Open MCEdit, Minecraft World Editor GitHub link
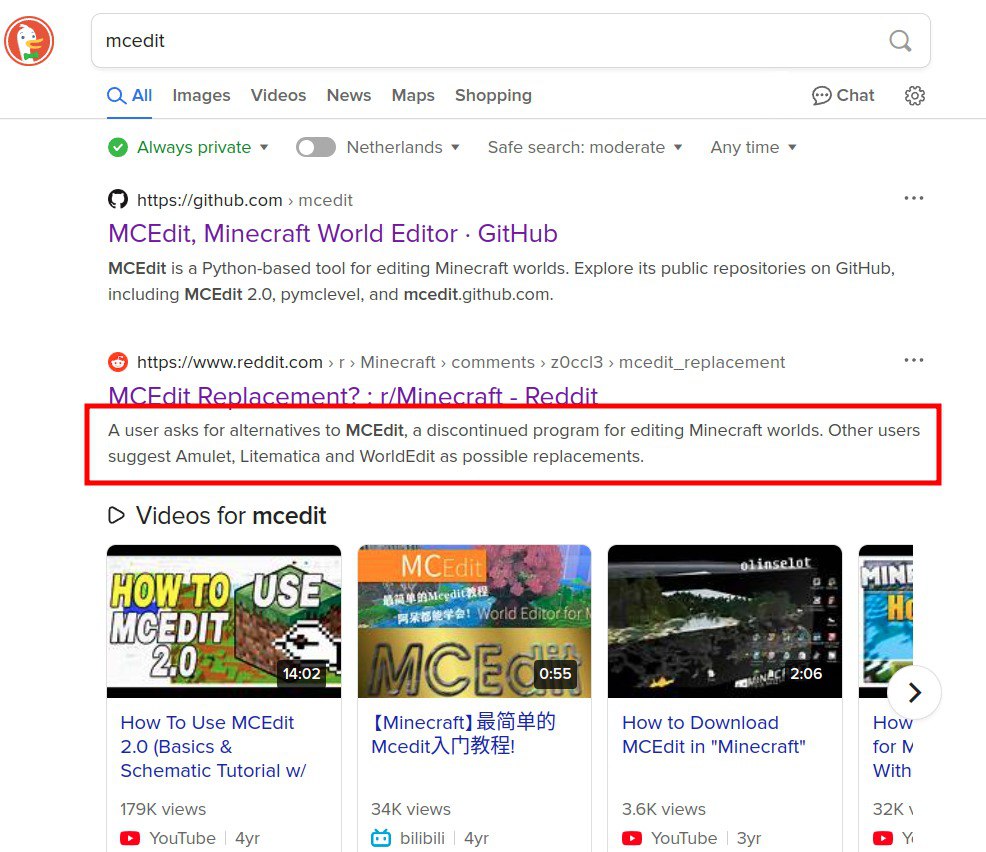This screenshot has height=852, width=986. tap(332, 234)
